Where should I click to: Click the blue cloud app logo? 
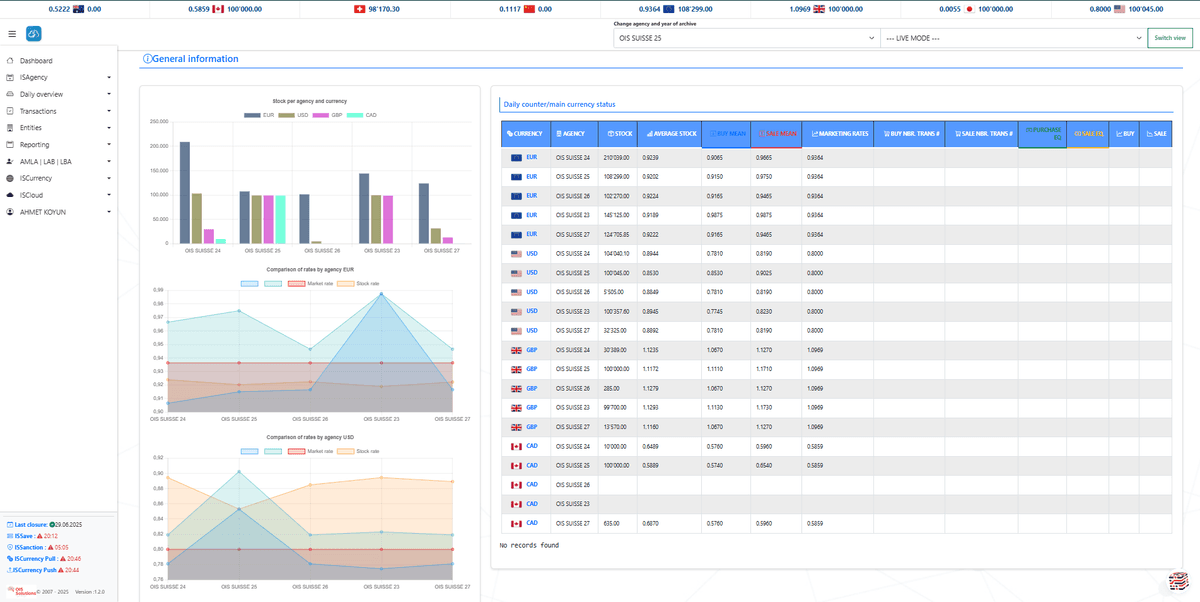[x=34, y=34]
